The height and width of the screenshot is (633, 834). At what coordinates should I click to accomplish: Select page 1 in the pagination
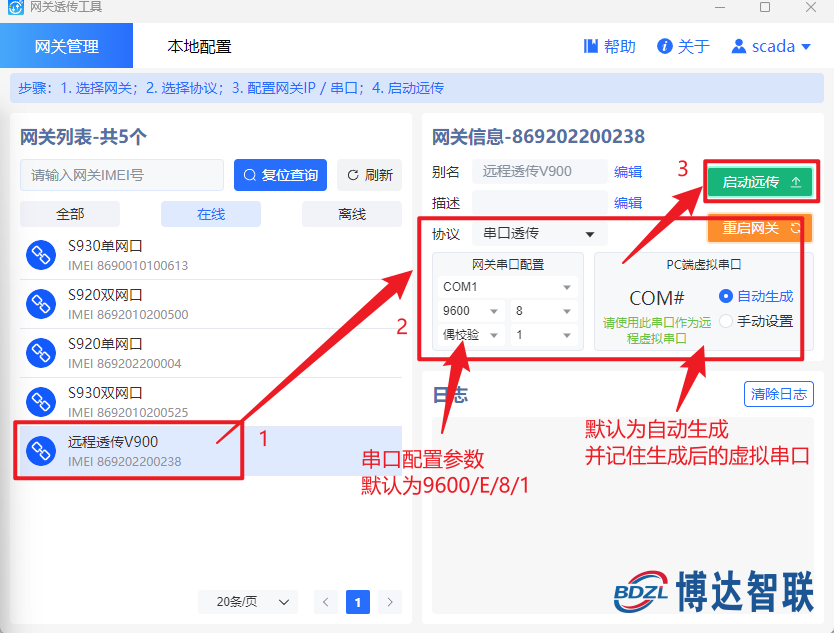click(358, 602)
